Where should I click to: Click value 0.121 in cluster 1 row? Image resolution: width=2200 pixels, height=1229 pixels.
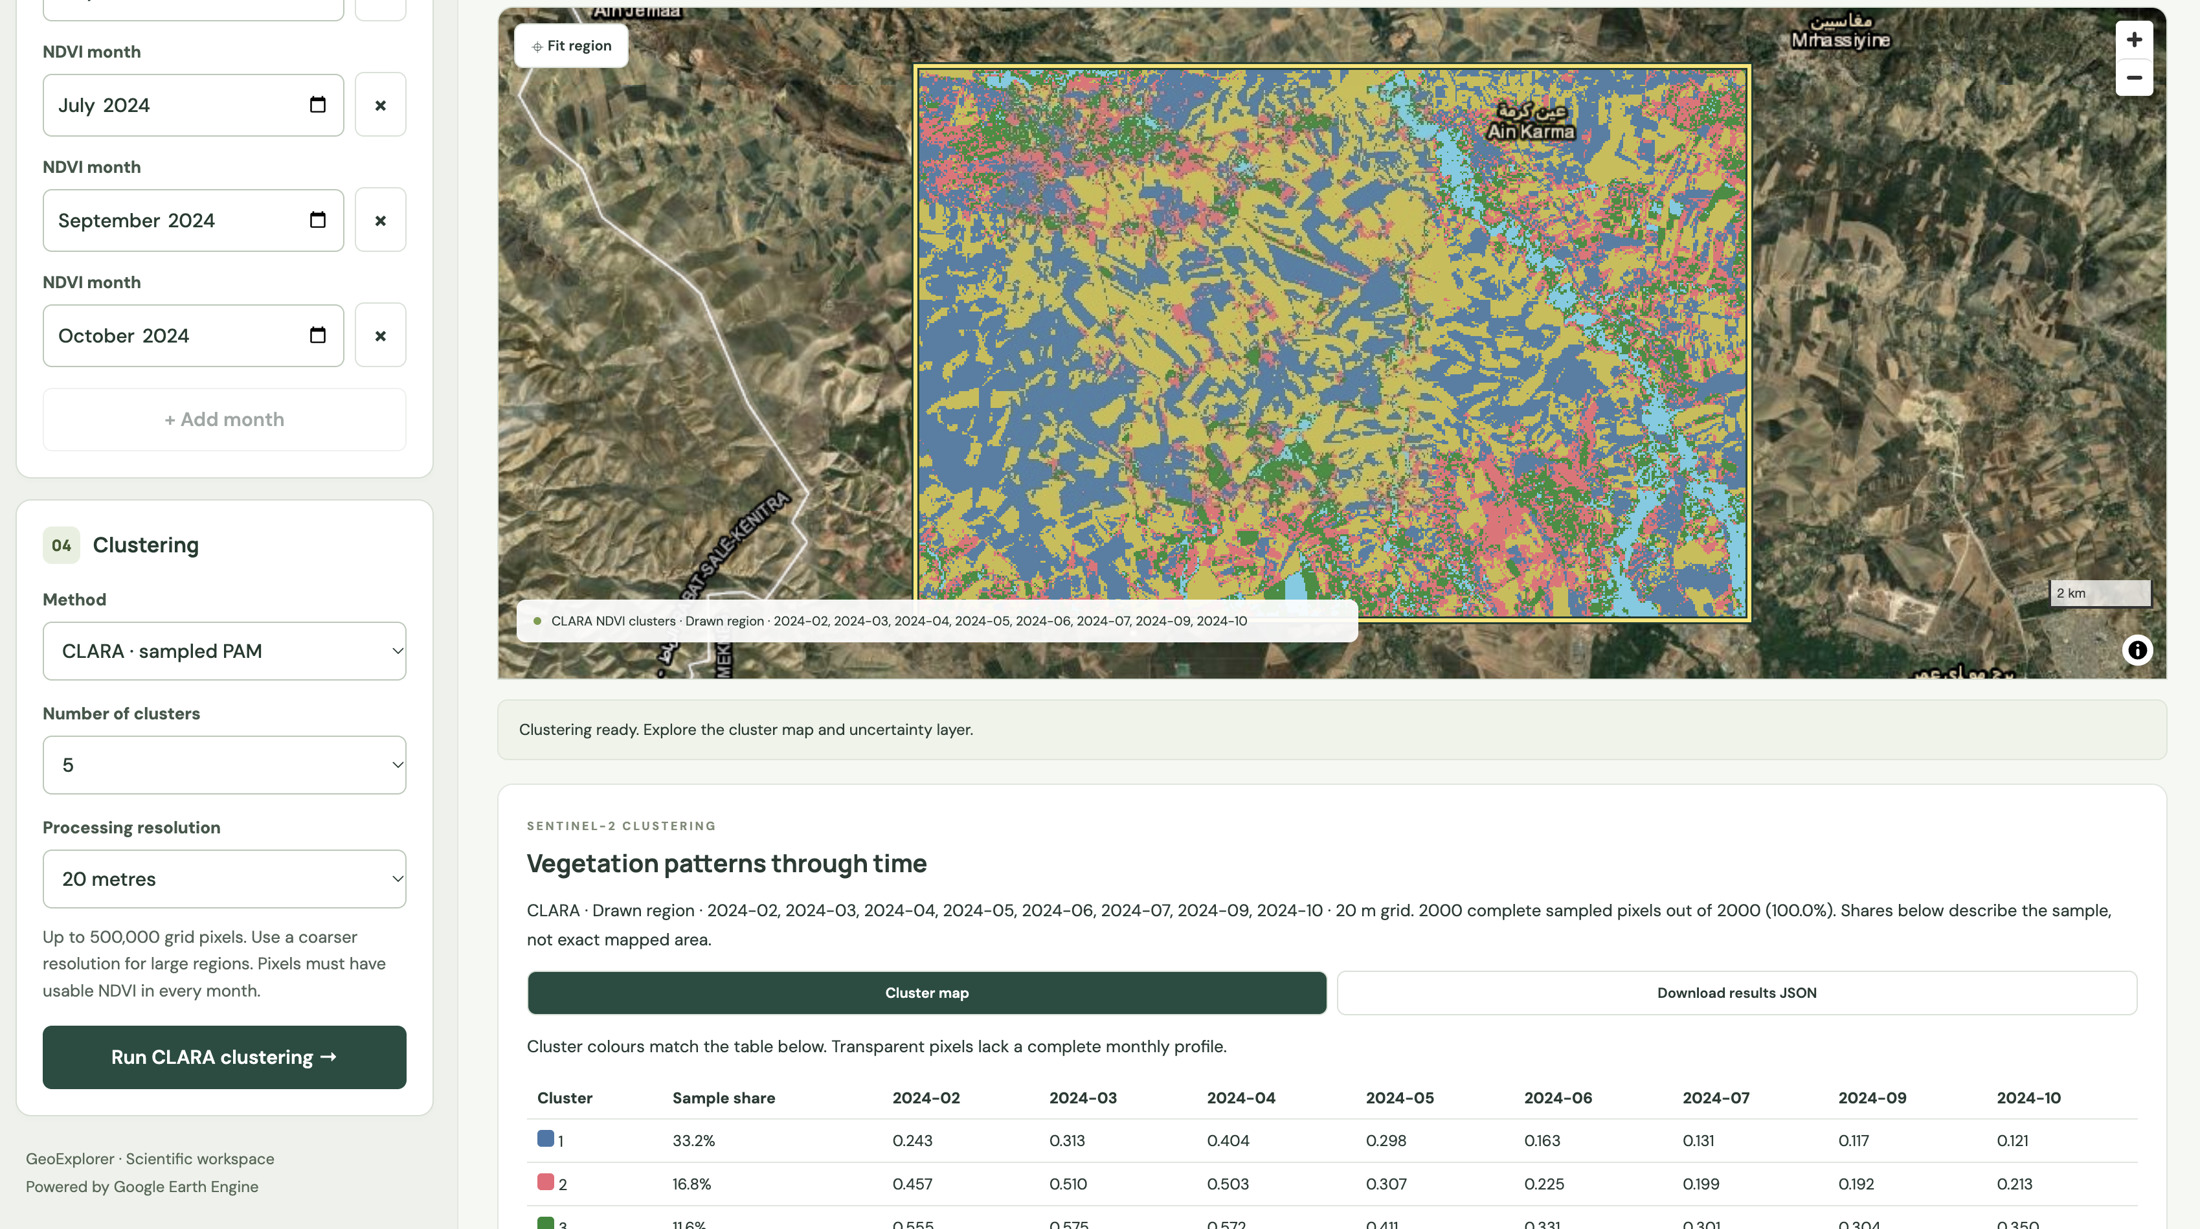[x=2013, y=1141]
